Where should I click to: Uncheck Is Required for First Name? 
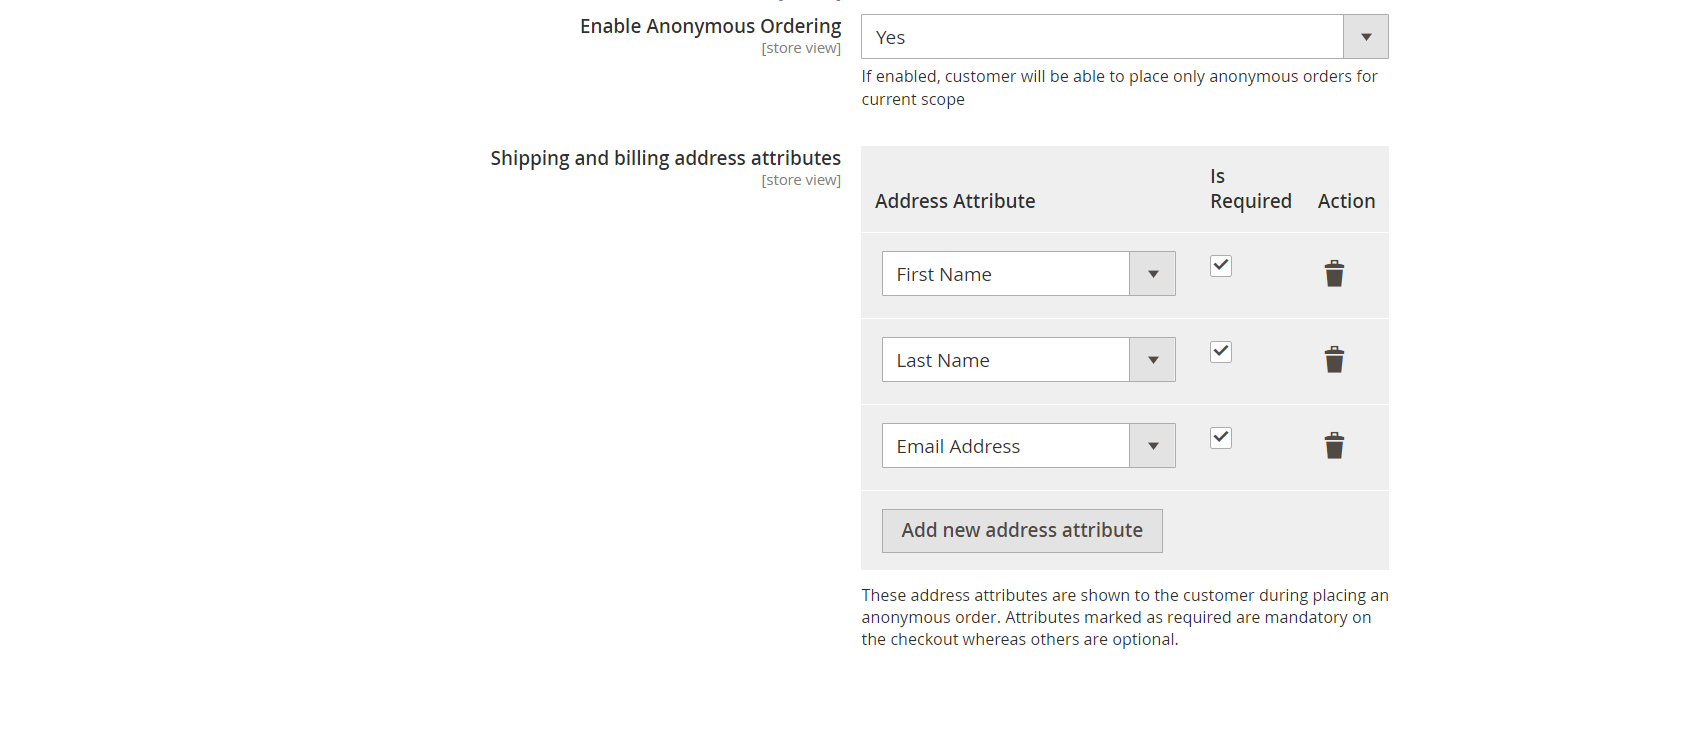(1220, 266)
